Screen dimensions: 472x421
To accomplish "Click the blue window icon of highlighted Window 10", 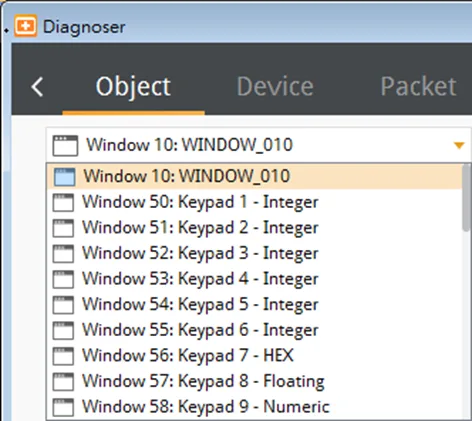I will click(64, 176).
